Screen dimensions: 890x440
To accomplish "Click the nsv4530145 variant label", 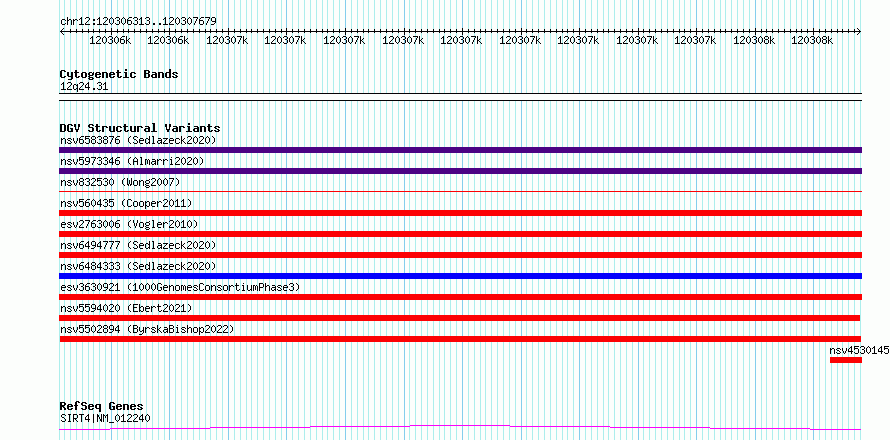I will [x=859, y=350].
